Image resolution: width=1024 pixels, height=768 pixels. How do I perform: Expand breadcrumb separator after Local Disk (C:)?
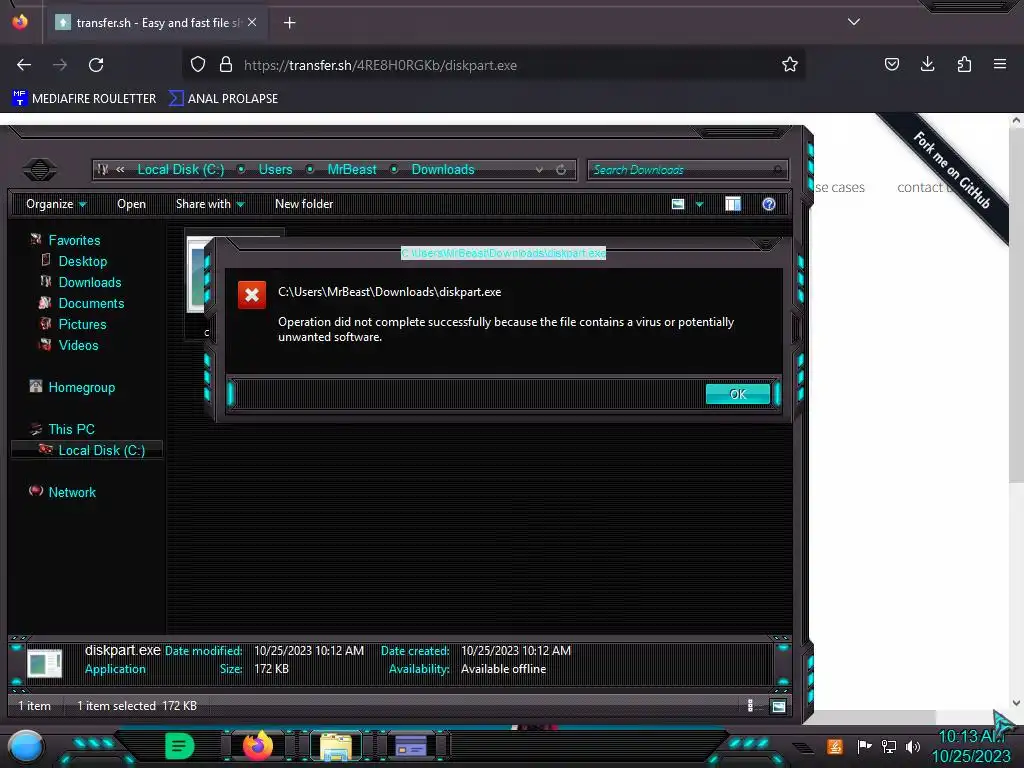[x=241, y=169]
